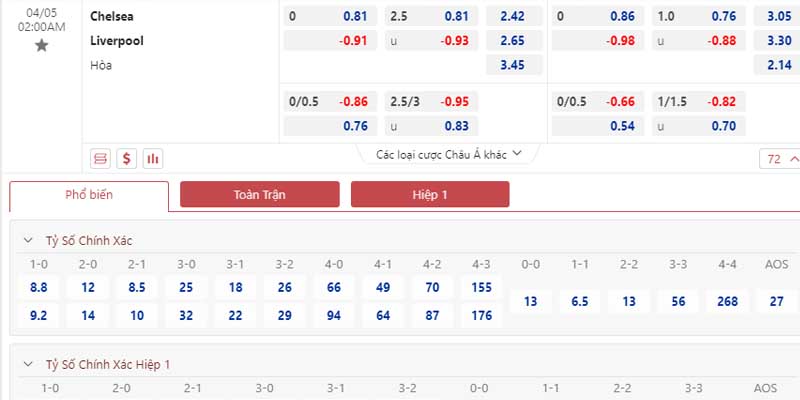Viewport: 800px width, 400px height.
Task: Pick 4-4 correct score odds 268
Action: tap(727, 302)
